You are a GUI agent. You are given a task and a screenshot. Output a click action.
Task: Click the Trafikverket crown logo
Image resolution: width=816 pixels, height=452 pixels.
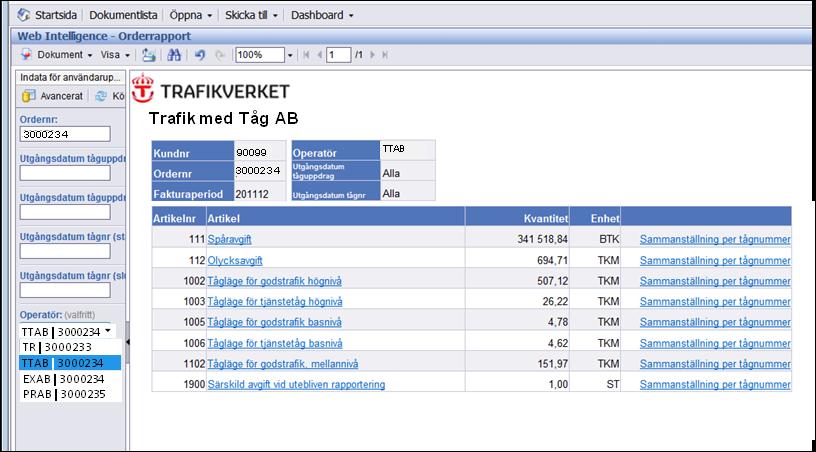pos(143,88)
